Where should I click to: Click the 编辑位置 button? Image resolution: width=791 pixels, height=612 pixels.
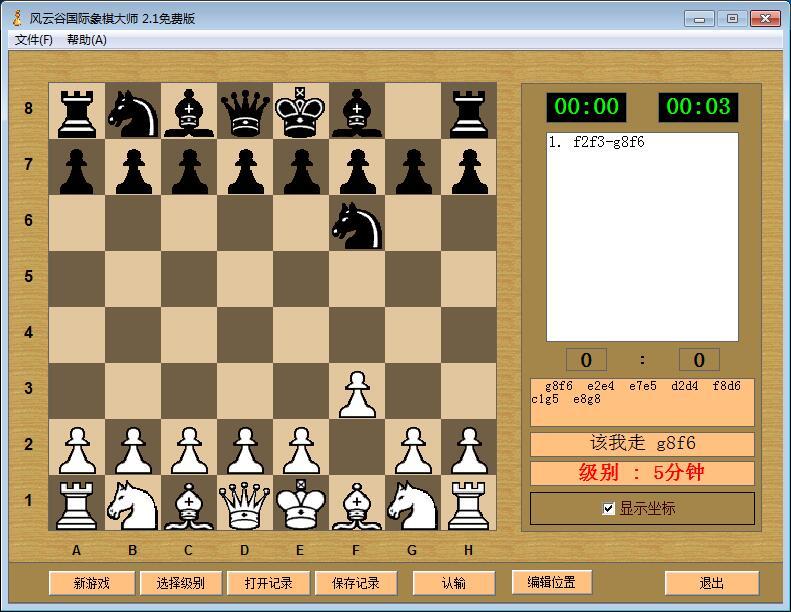tap(551, 582)
